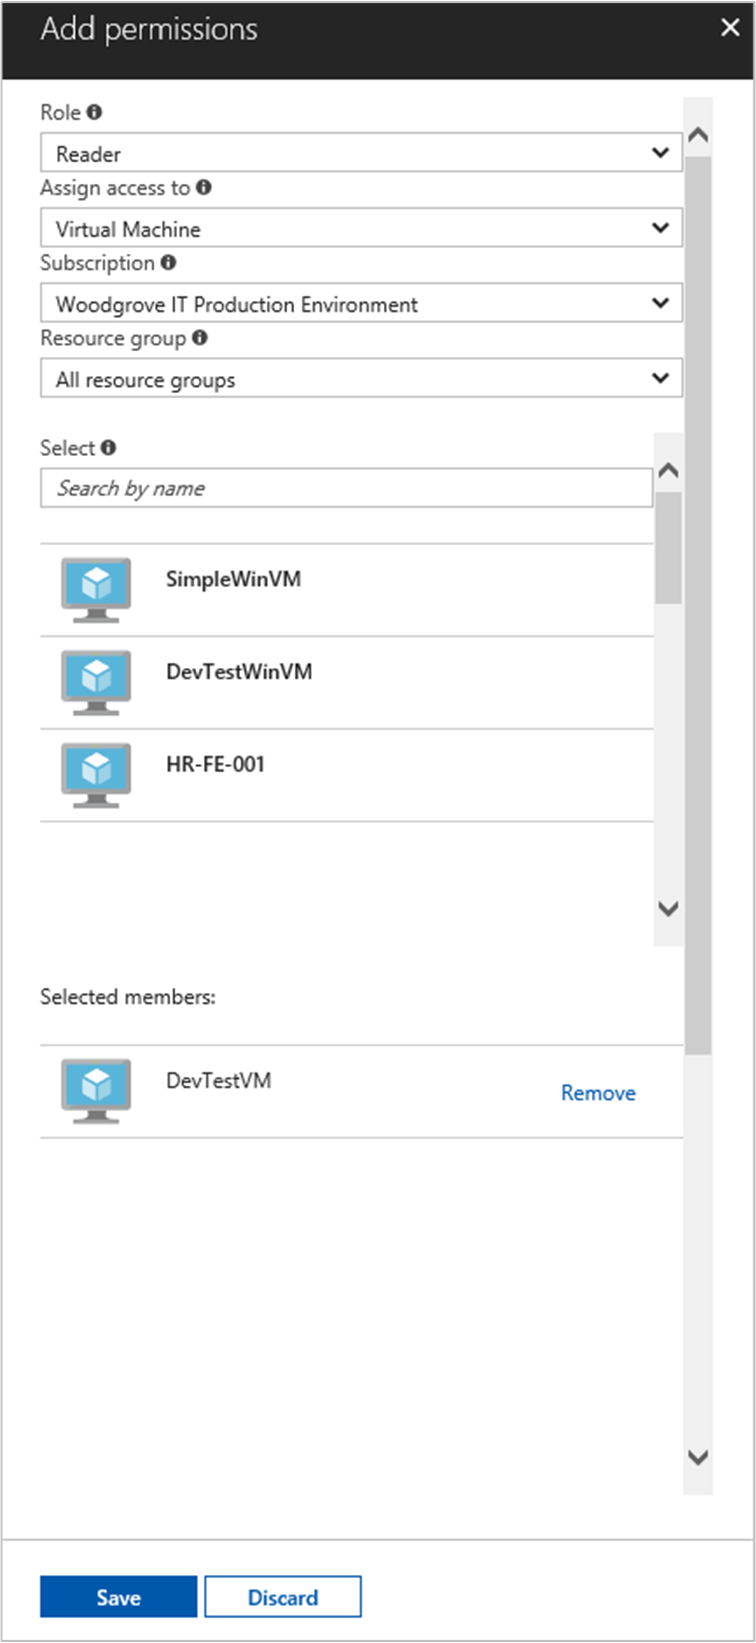
Task: Open the Role dropdown showing Reader
Action: point(360,153)
